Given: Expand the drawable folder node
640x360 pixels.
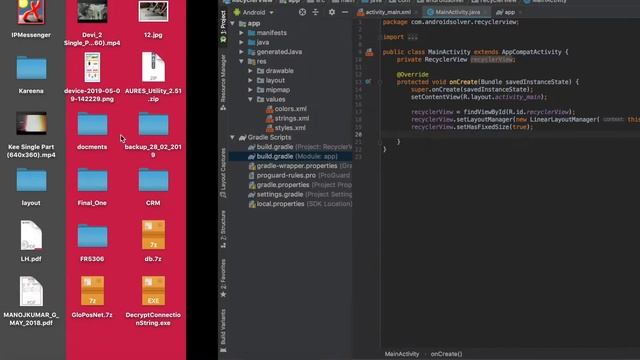Looking at the screenshot, I should [x=250, y=71].
